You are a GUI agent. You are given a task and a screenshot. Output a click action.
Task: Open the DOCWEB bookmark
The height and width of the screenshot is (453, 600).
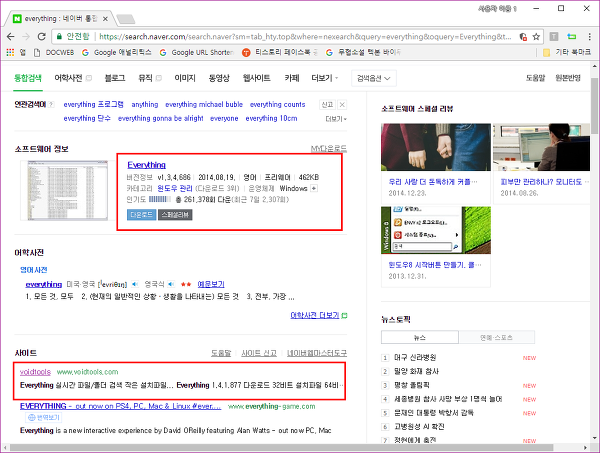[54, 52]
